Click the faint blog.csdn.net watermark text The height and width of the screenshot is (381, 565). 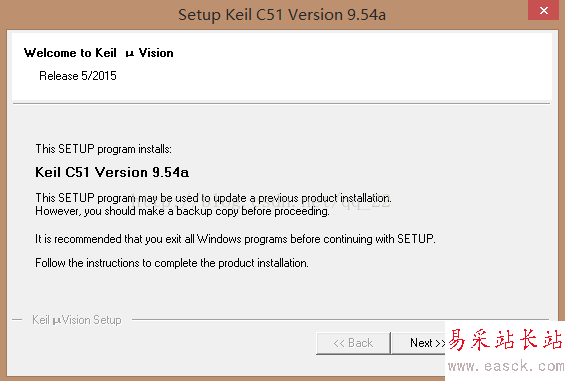(260, 202)
